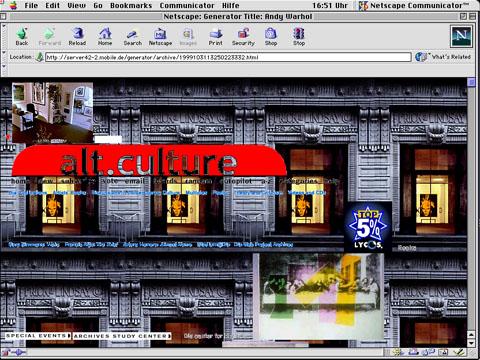This screenshot has height=360, width=480.
Task: Click the Location URL field
Action: [228, 57]
